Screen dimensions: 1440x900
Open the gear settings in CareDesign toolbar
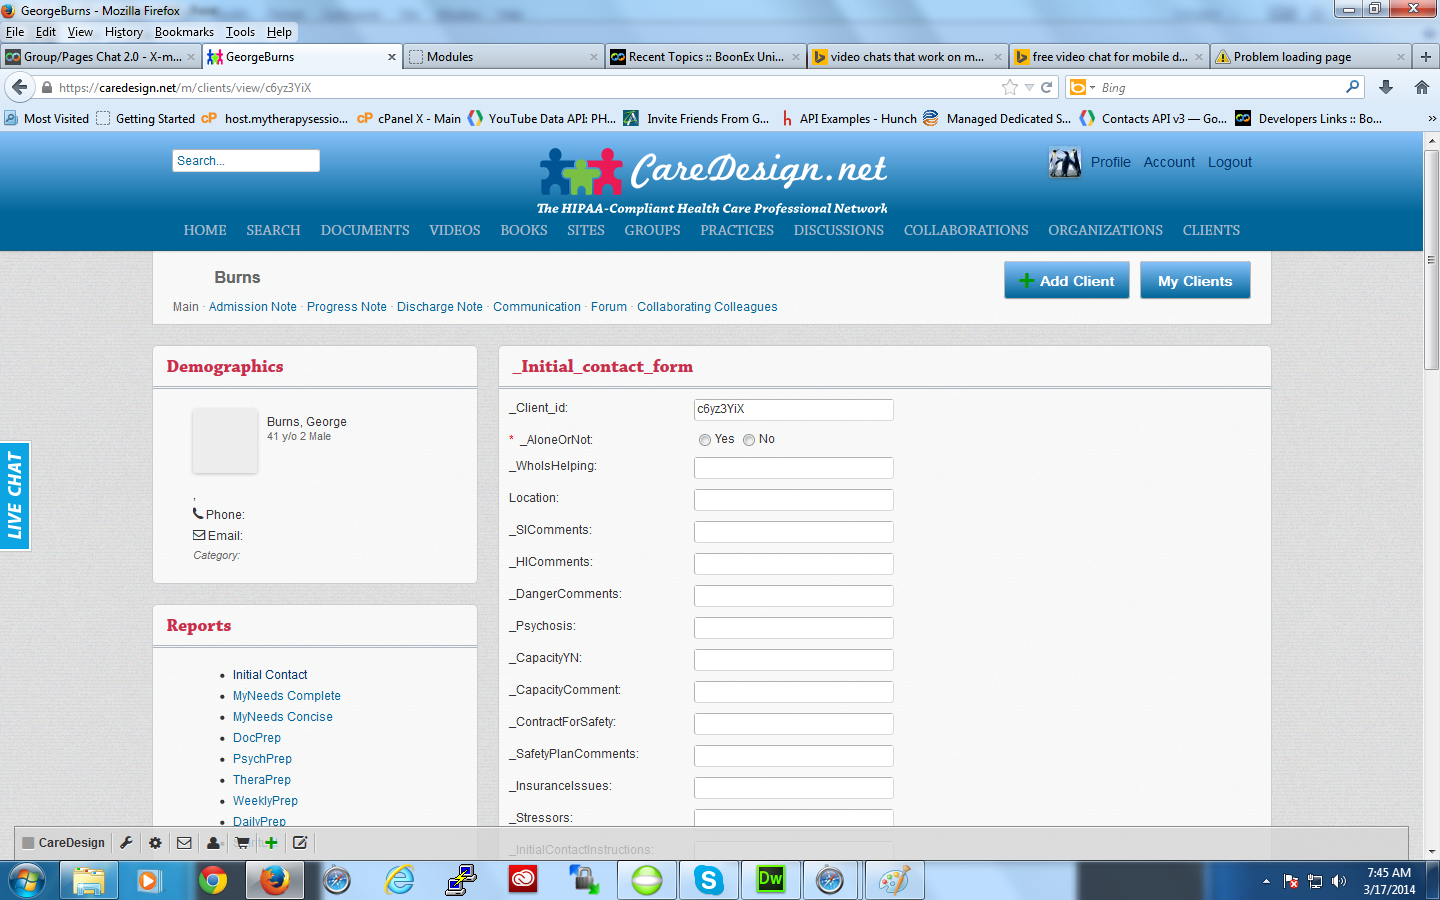tap(155, 843)
